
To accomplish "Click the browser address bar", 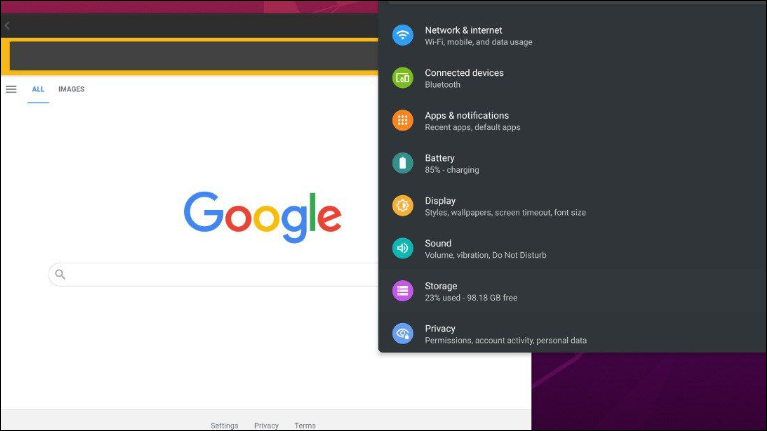I will pyautogui.click(x=194, y=56).
